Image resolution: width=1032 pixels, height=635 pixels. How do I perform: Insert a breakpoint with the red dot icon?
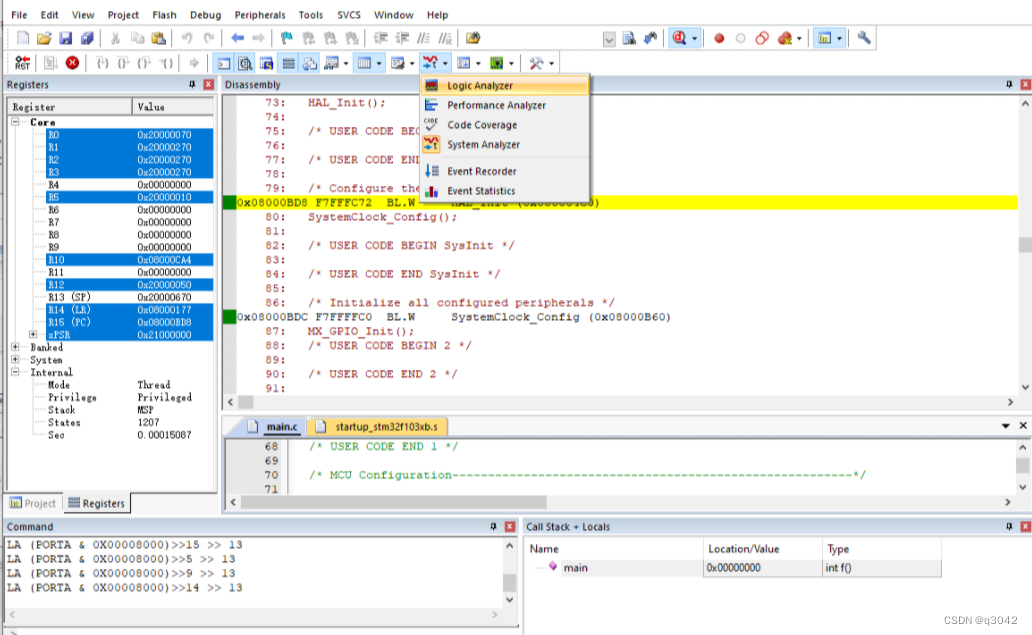(x=719, y=38)
